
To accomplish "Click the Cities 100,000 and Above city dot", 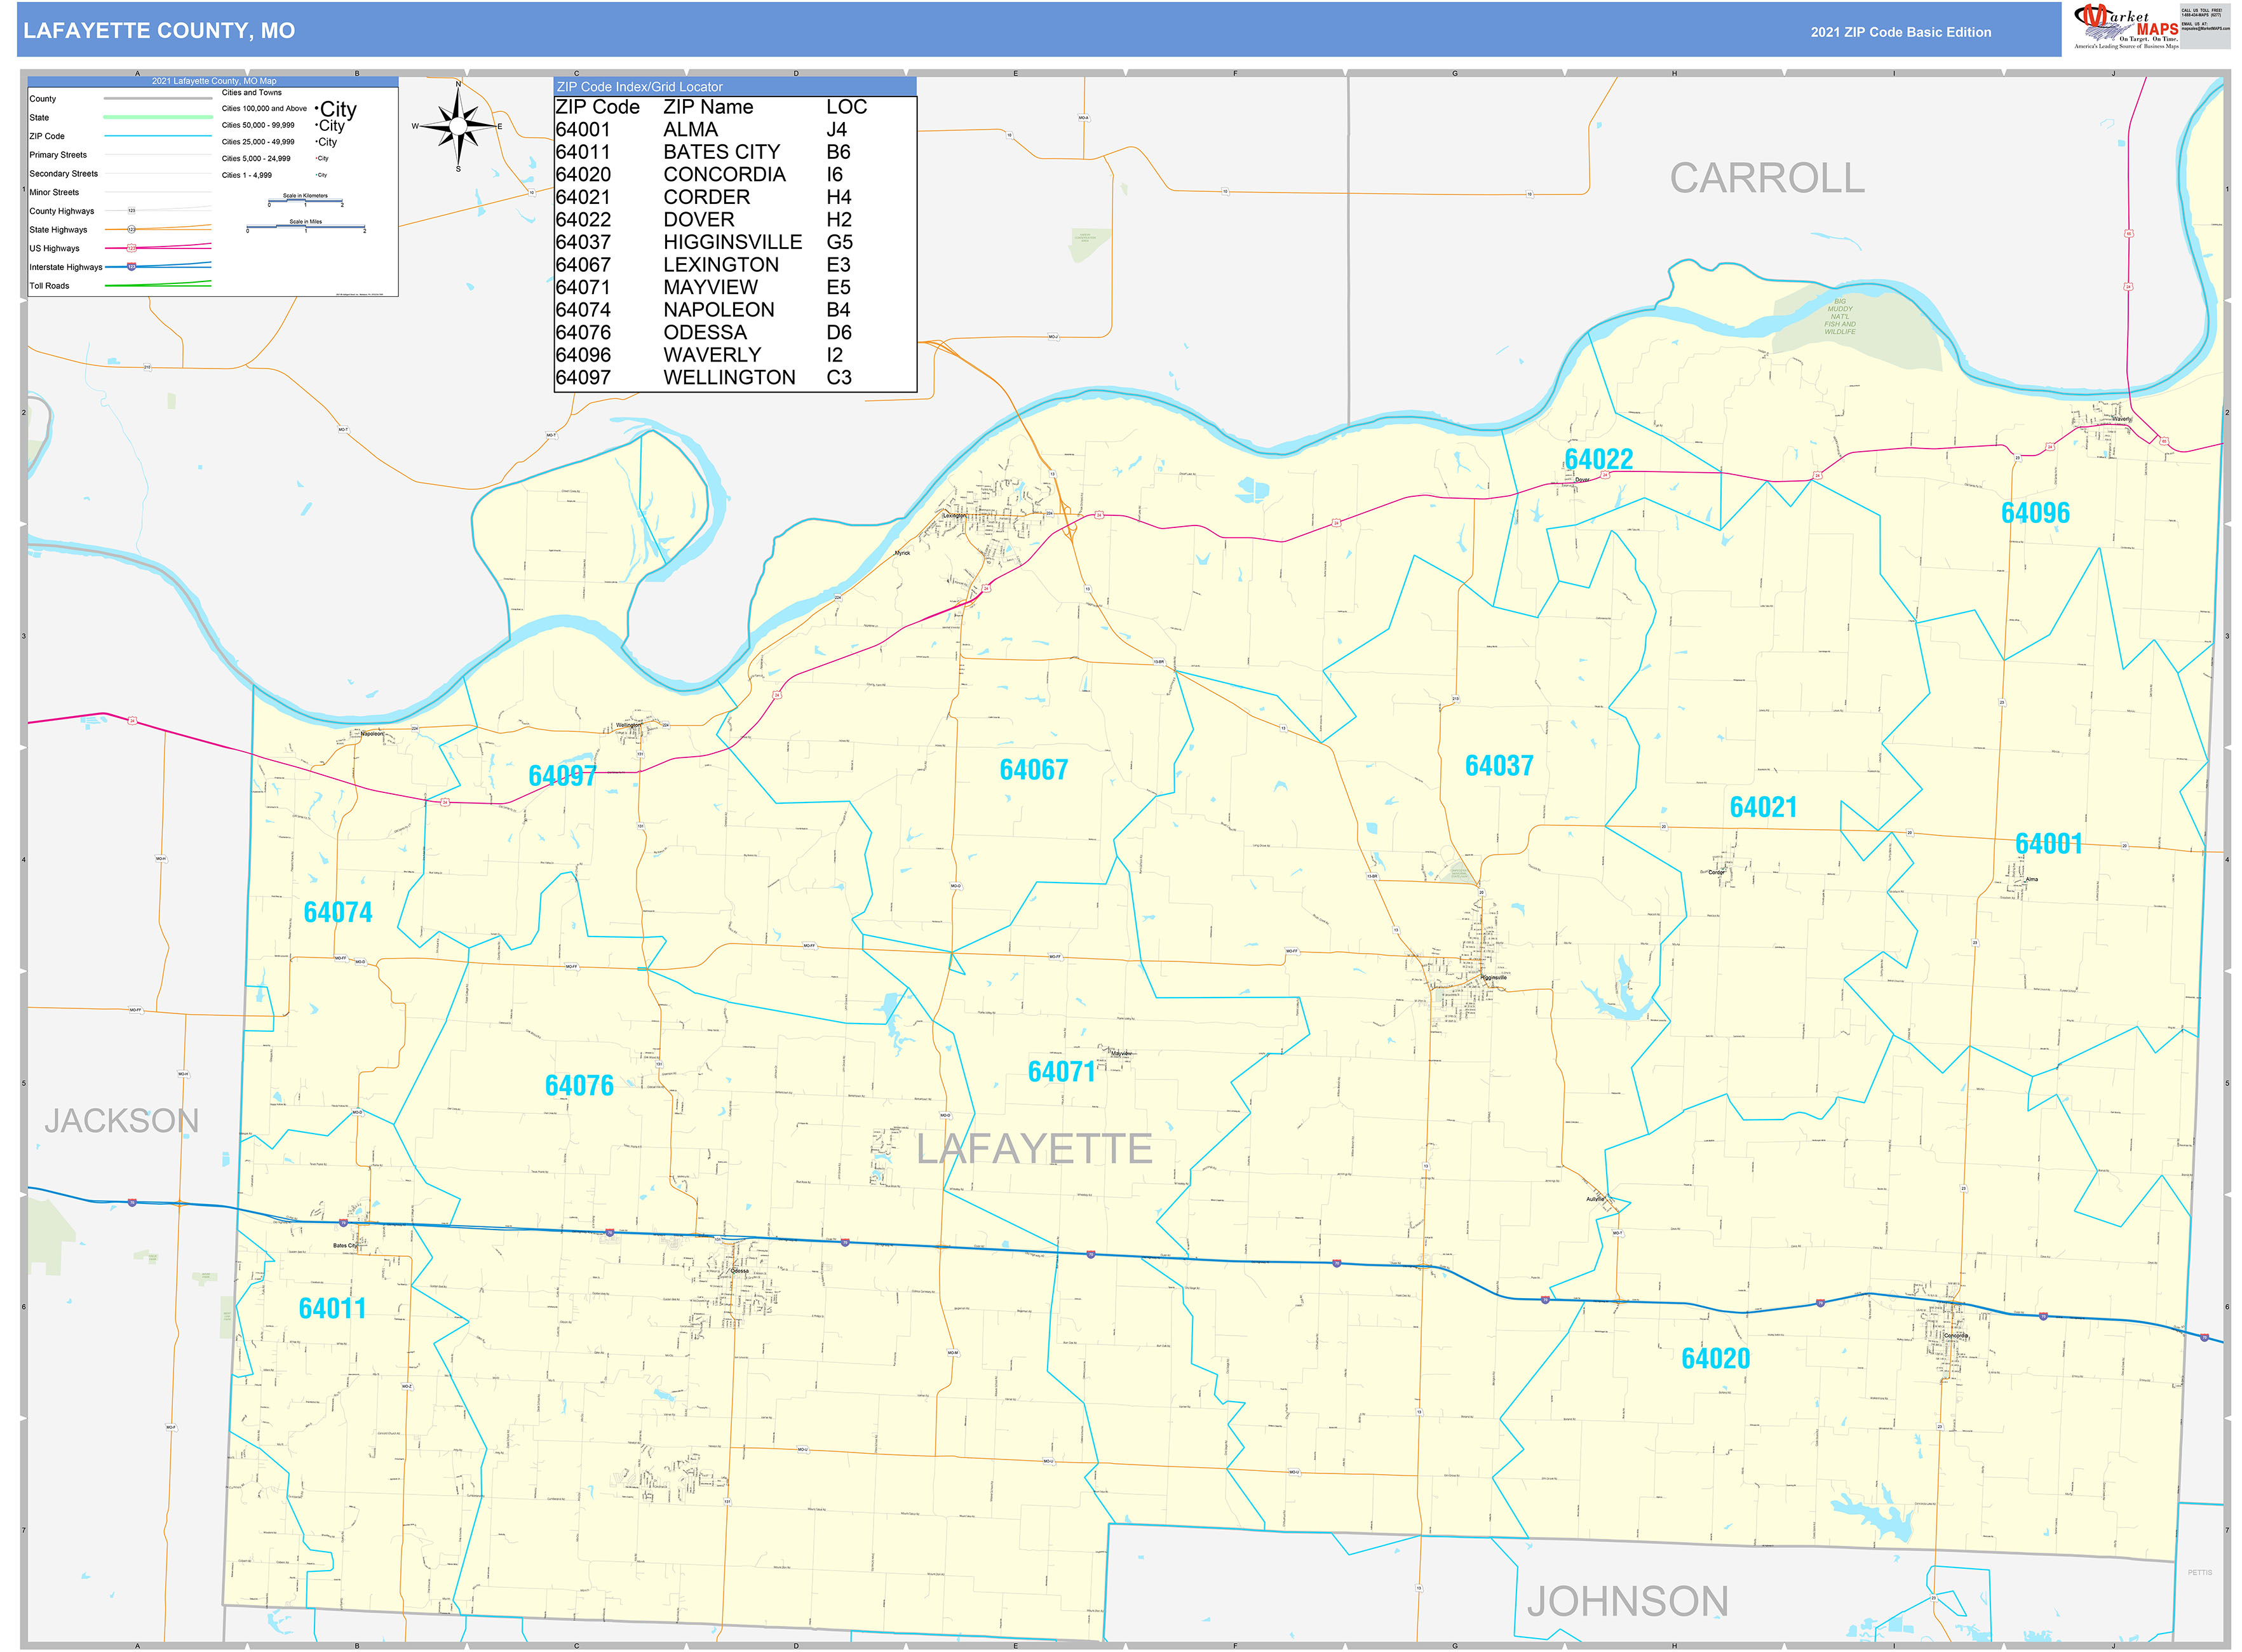I will point(317,108).
